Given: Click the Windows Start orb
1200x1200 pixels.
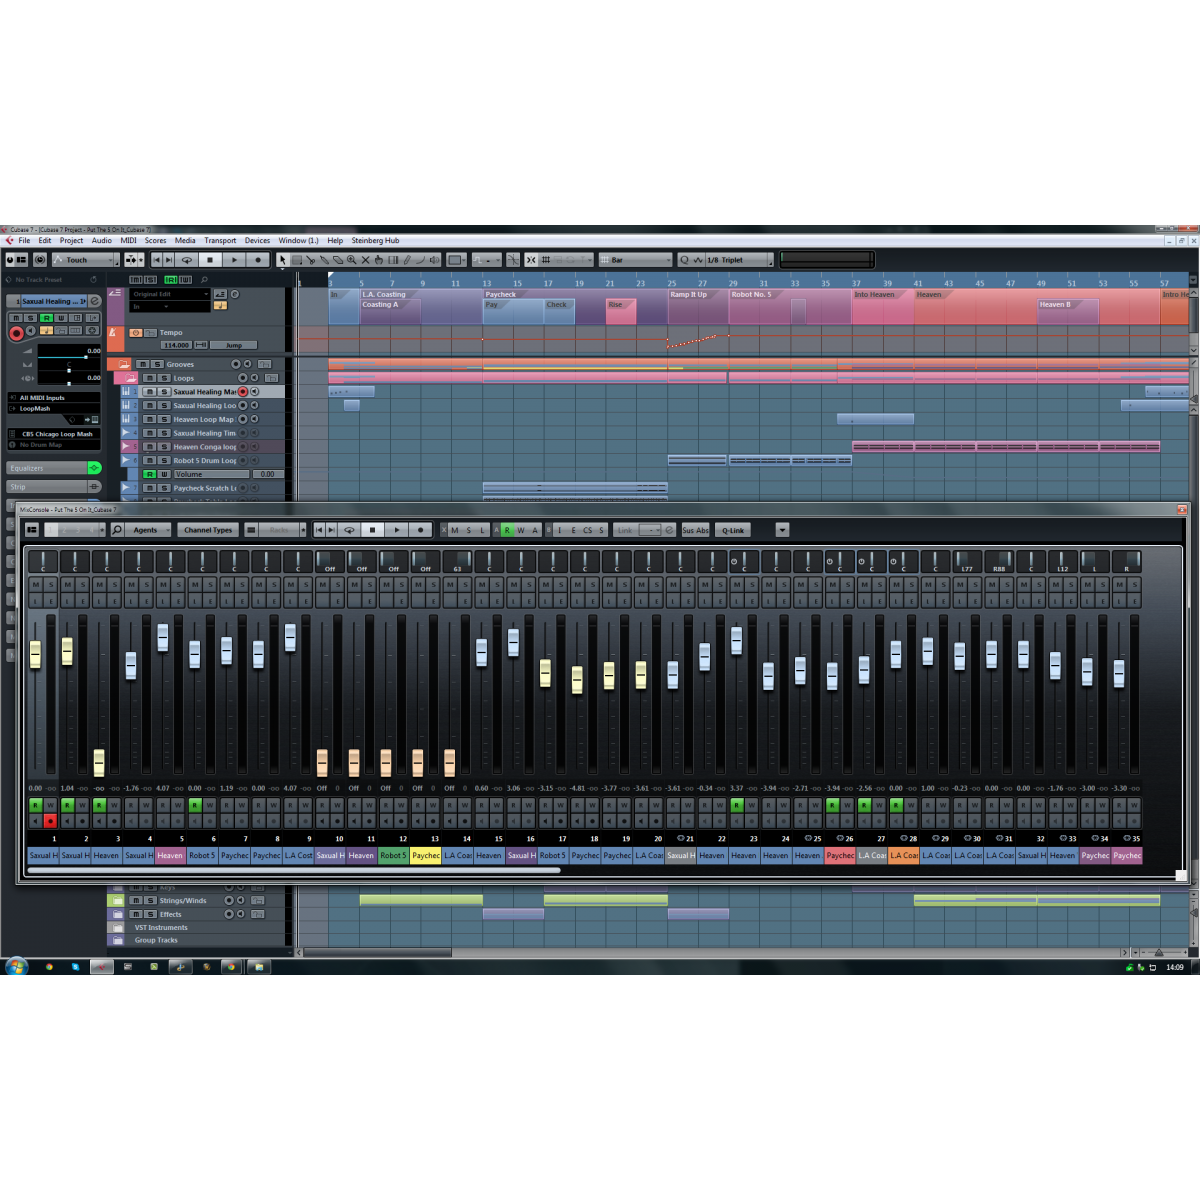Looking at the screenshot, I should 16,967.
